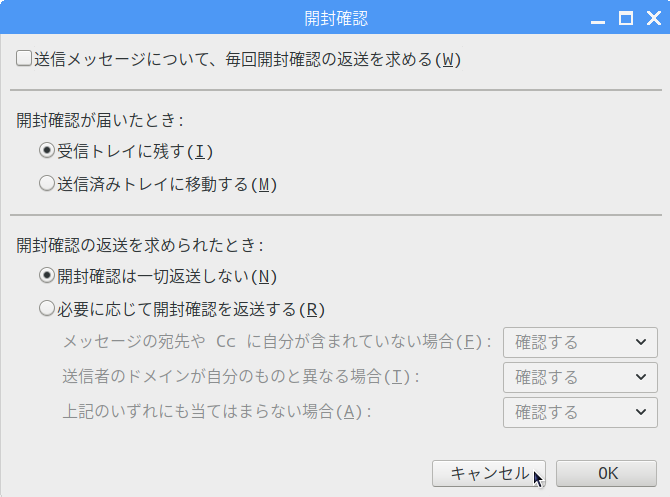Click the separator line below the top checkbox
The width and height of the screenshot is (670, 497).
point(336,90)
